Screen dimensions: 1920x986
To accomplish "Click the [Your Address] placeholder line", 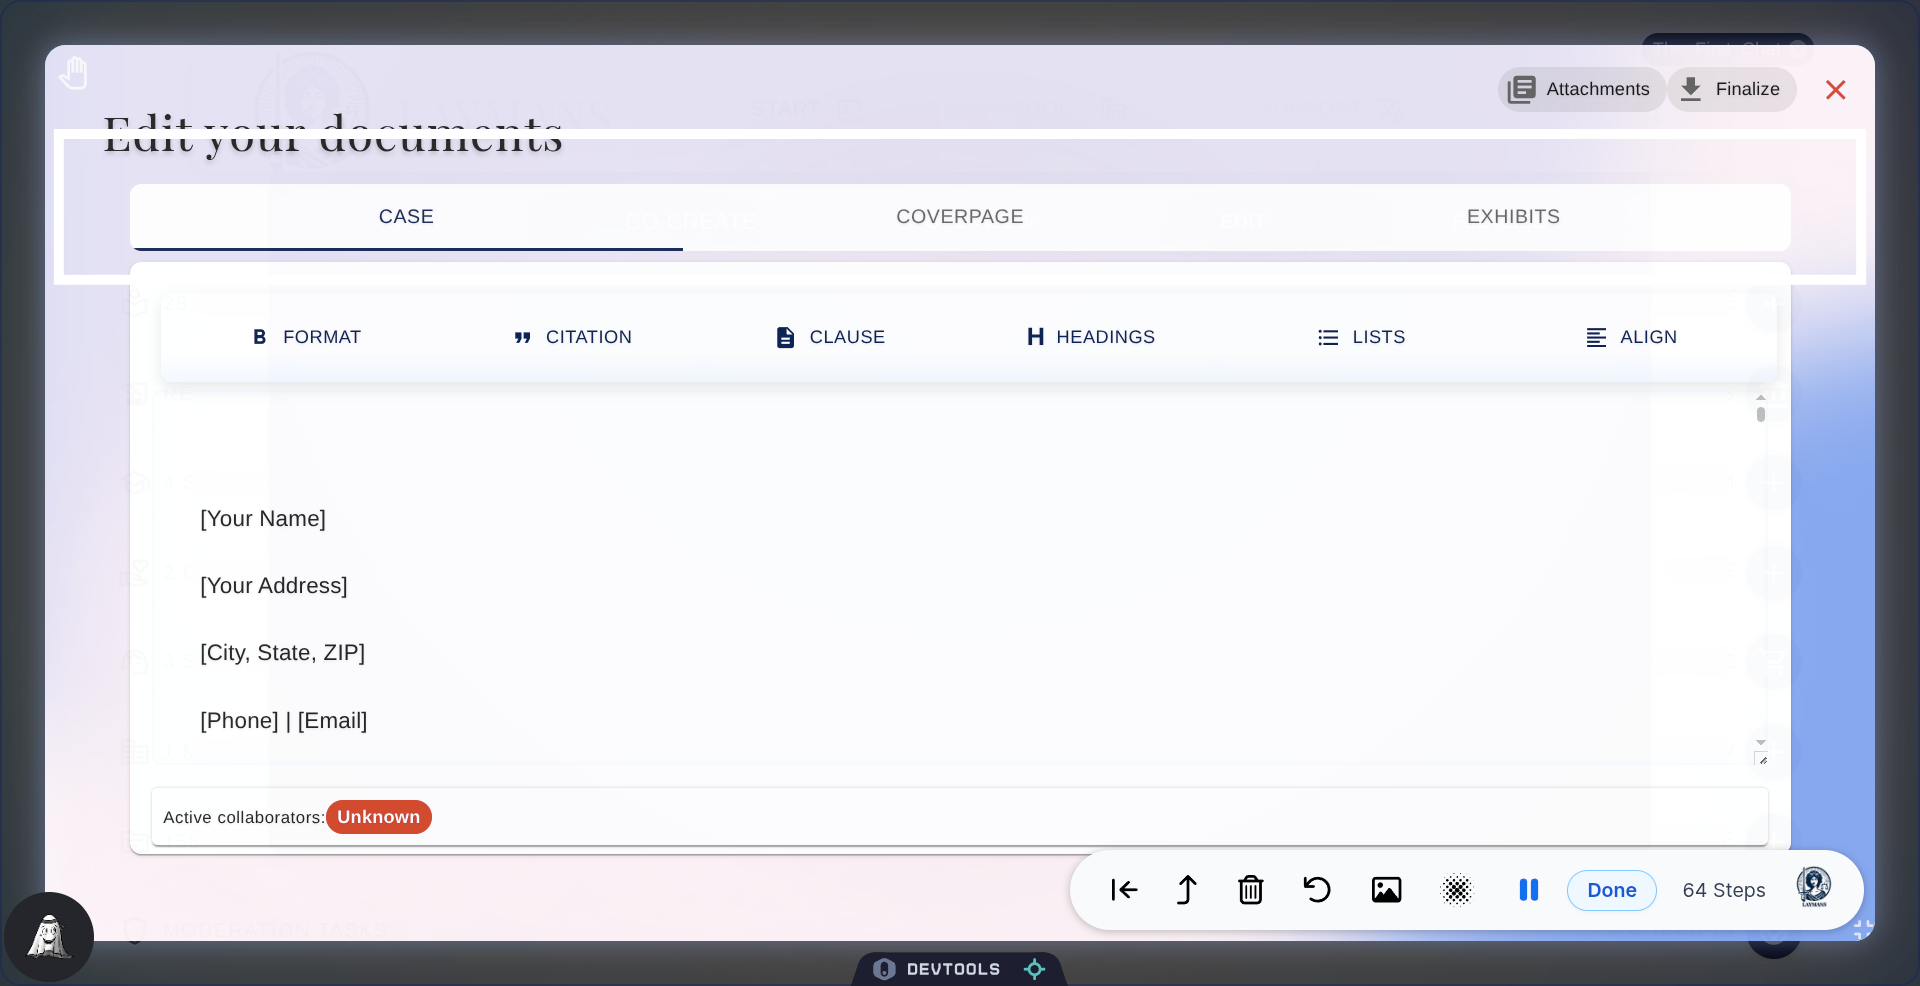I will click(274, 585).
